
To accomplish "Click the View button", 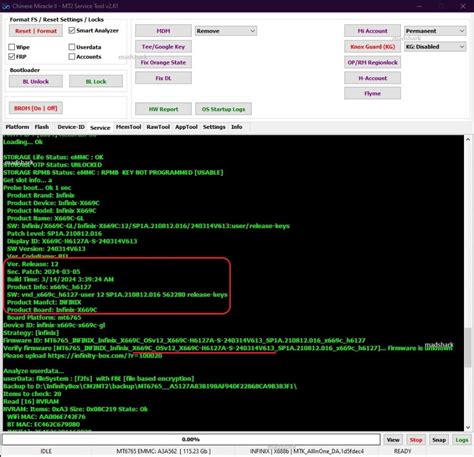I will [x=393, y=440].
